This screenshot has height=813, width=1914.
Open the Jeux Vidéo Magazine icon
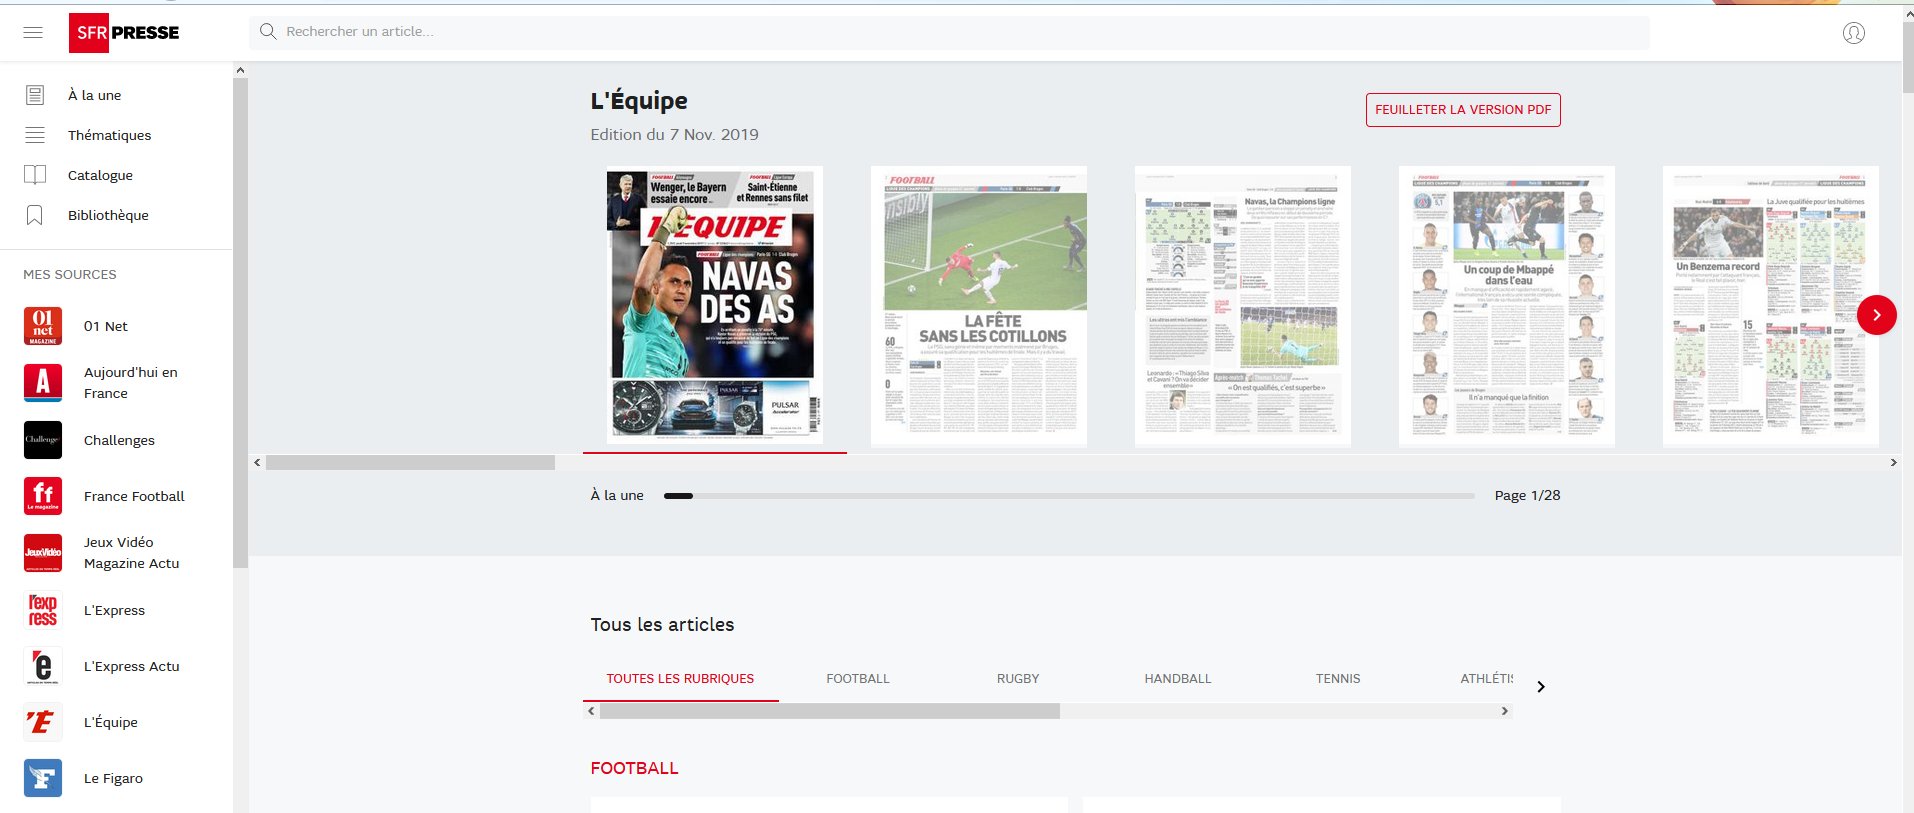(x=43, y=552)
